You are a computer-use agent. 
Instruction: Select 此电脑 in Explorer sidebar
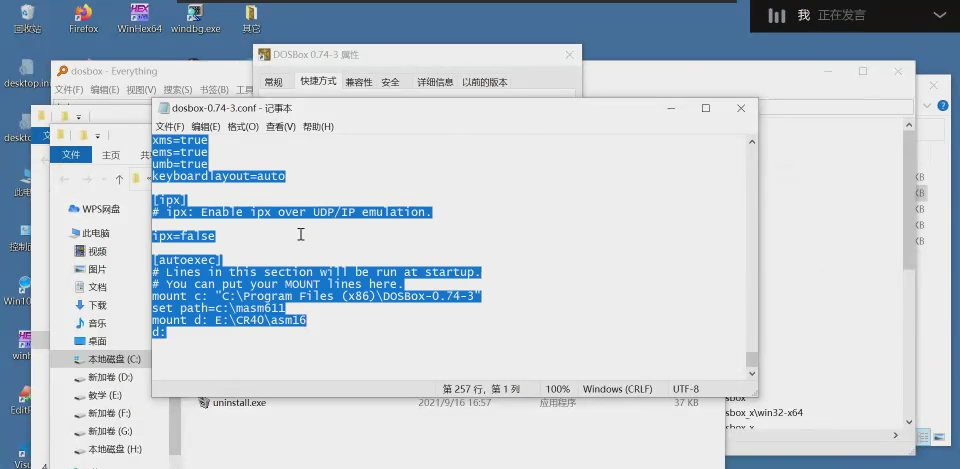point(90,233)
